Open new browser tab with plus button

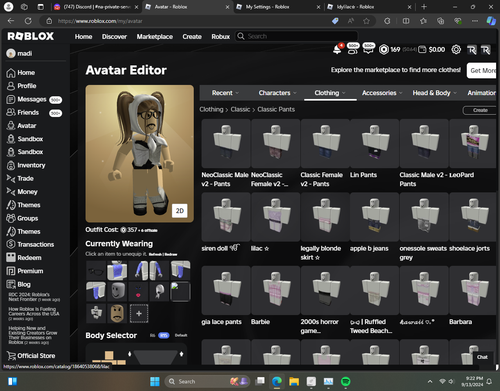point(424,7)
